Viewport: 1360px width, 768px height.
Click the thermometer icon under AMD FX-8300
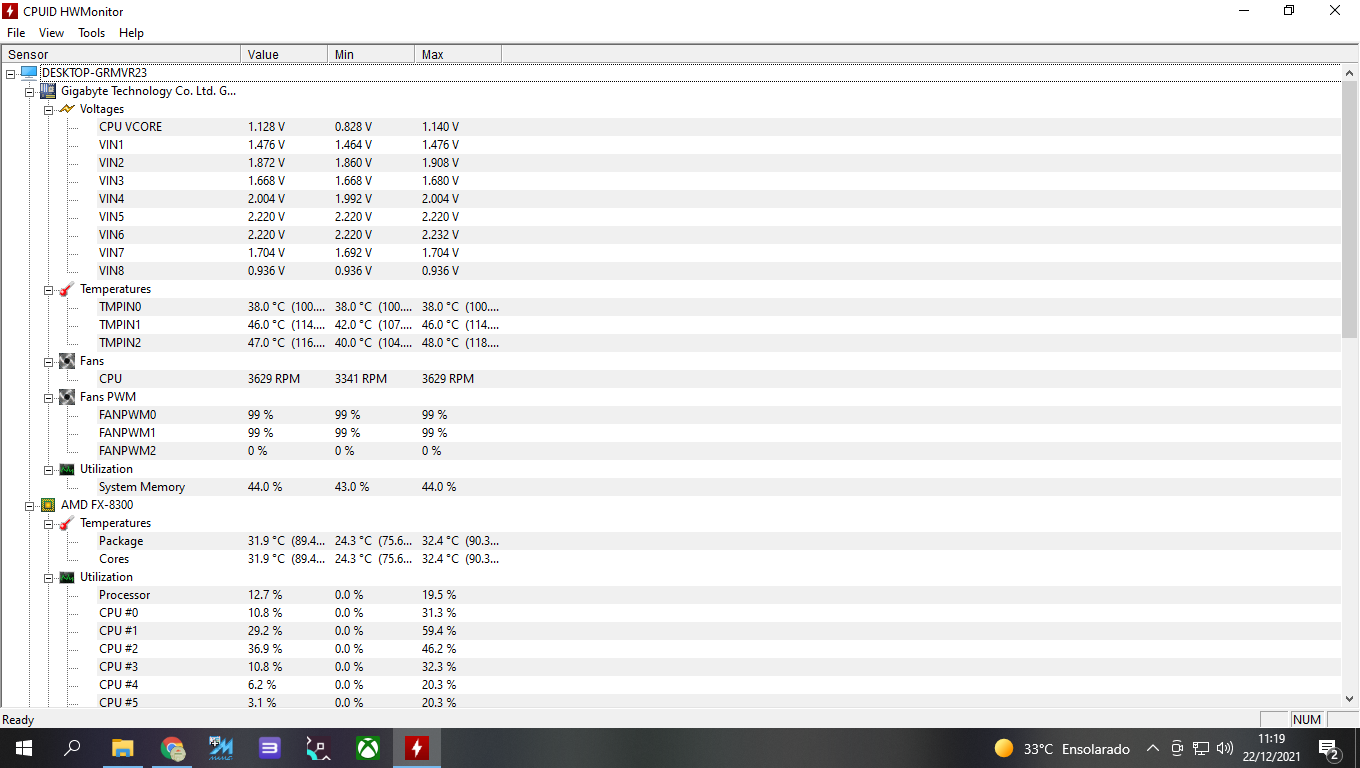point(67,523)
